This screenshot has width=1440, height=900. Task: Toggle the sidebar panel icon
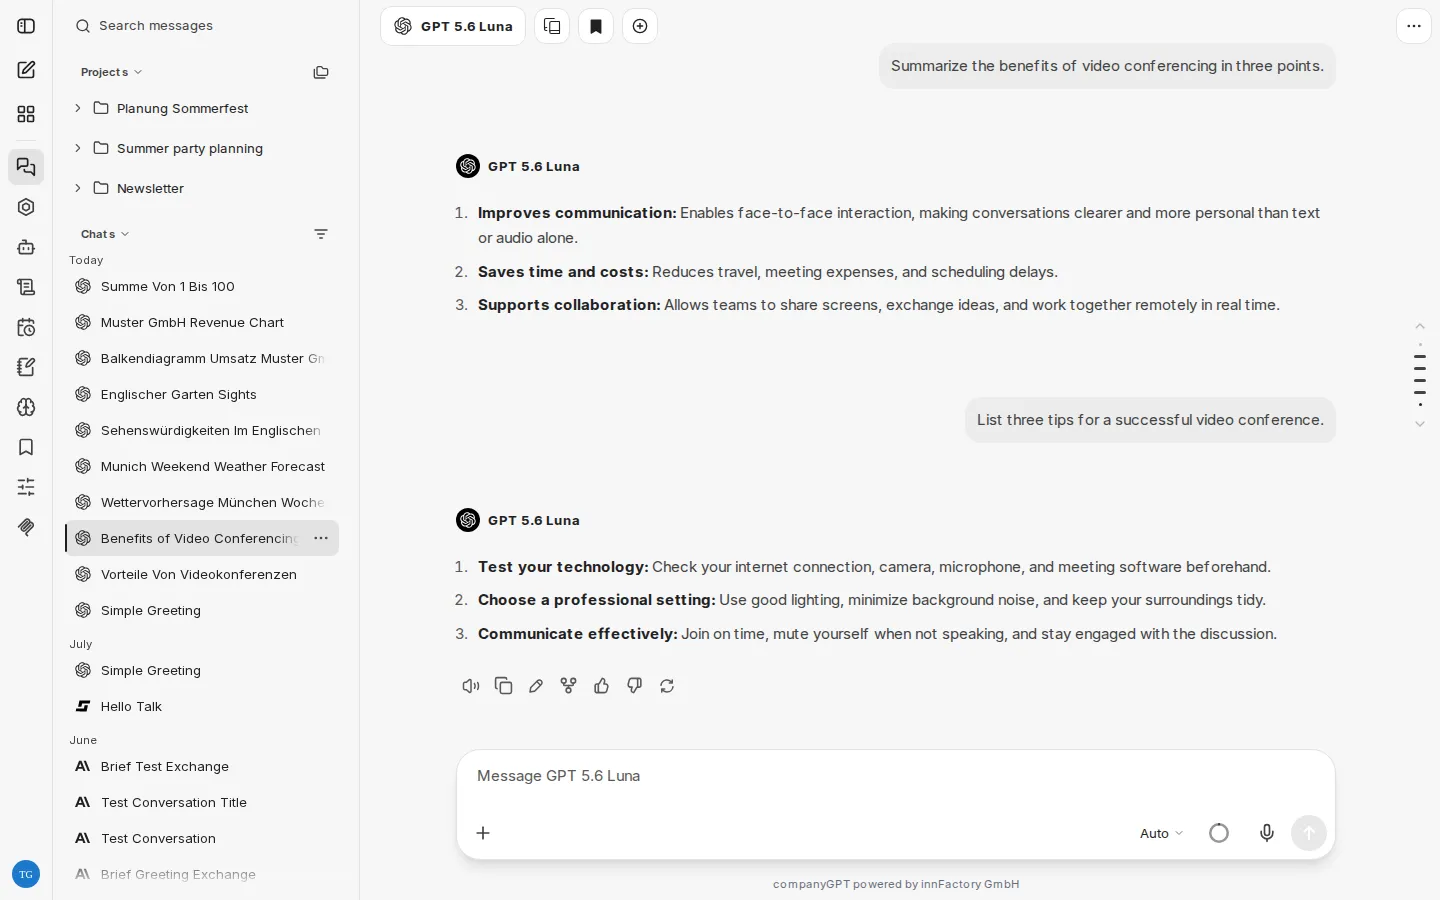pyautogui.click(x=26, y=26)
